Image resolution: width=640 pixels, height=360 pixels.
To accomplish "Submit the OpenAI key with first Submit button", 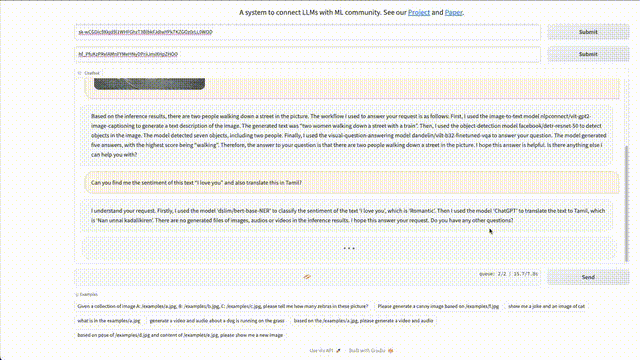I will (x=588, y=32).
